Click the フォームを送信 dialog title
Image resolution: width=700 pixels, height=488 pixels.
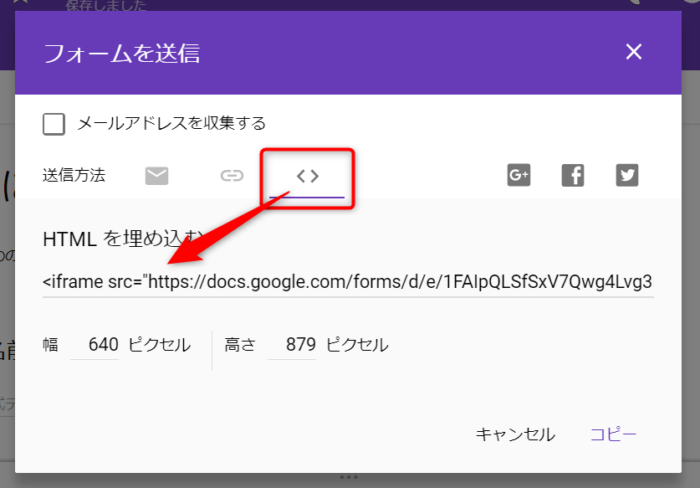click(121, 53)
